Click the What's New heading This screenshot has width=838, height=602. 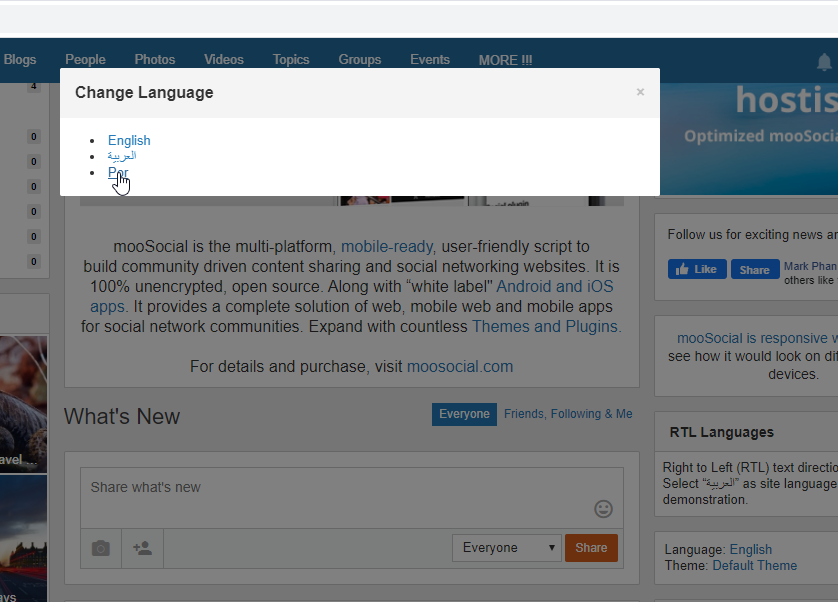[x=122, y=416]
